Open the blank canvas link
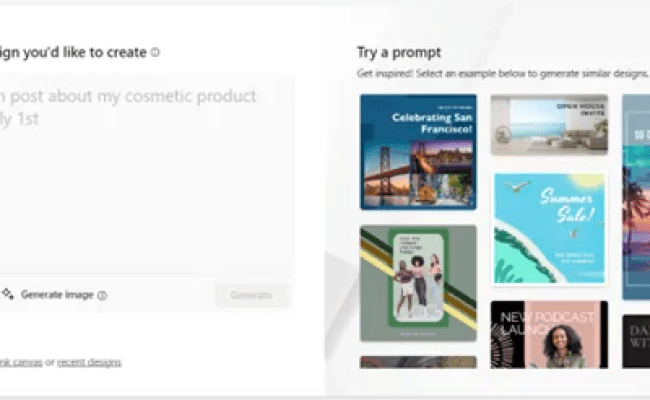The height and width of the screenshot is (400, 650). tap(21, 362)
